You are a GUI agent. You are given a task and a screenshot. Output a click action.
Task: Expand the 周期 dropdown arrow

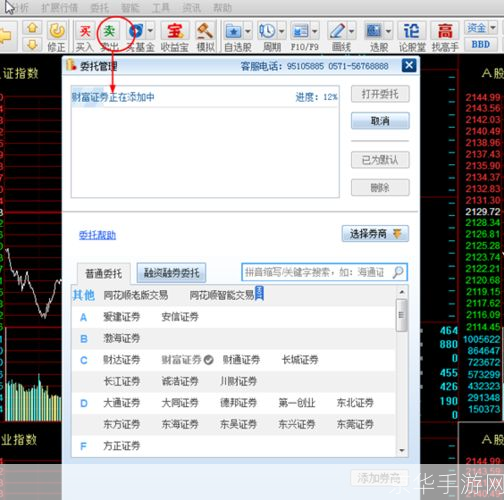[282, 32]
